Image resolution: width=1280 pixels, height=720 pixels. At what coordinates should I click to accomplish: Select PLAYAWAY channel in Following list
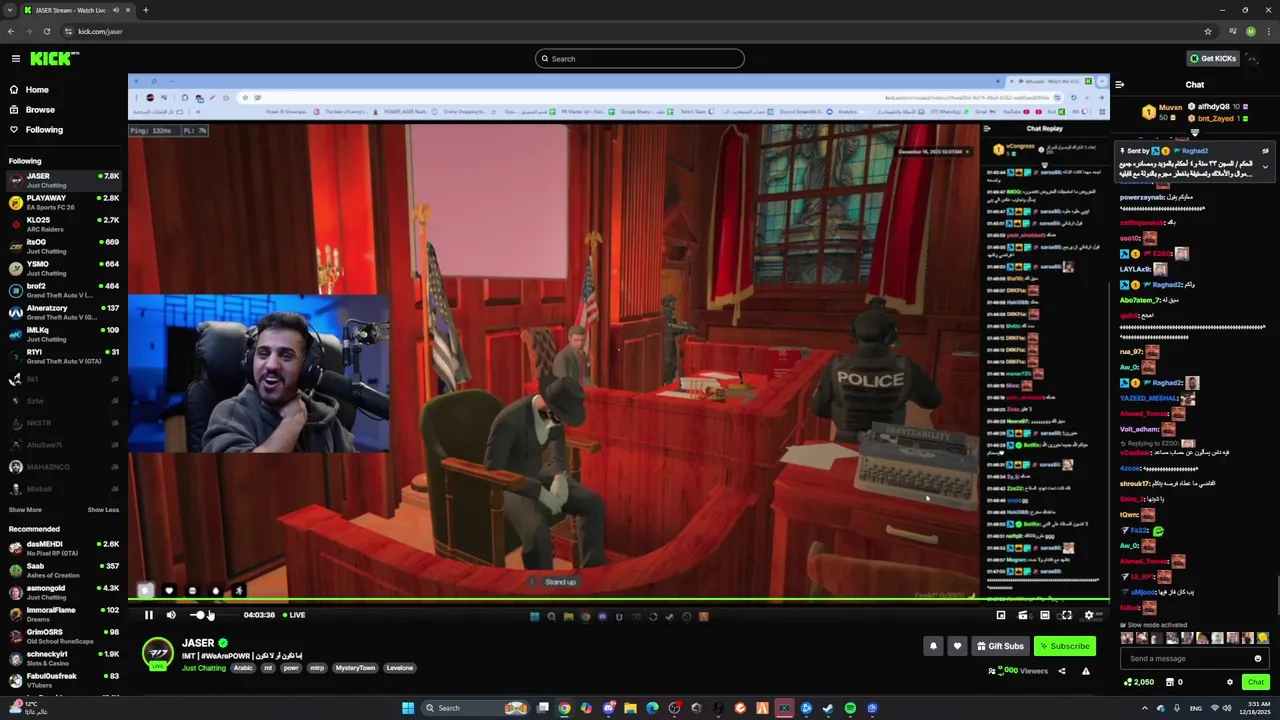click(x=64, y=202)
